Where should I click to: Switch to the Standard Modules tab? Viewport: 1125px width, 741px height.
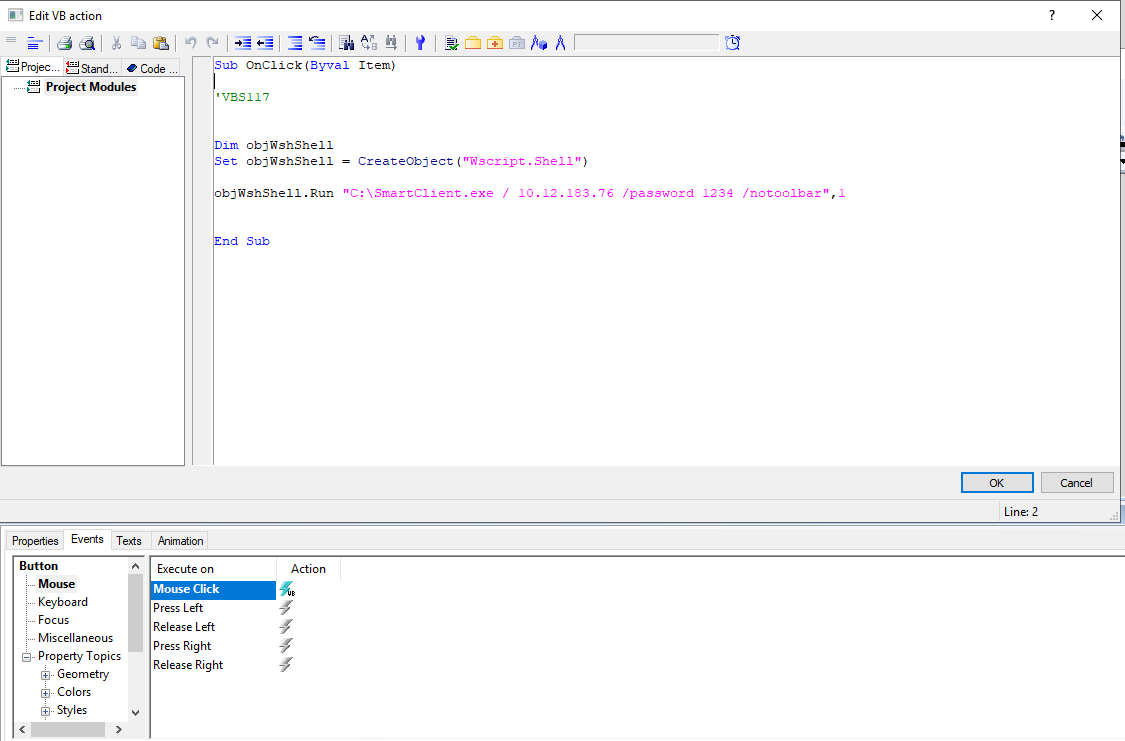pos(93,68)
